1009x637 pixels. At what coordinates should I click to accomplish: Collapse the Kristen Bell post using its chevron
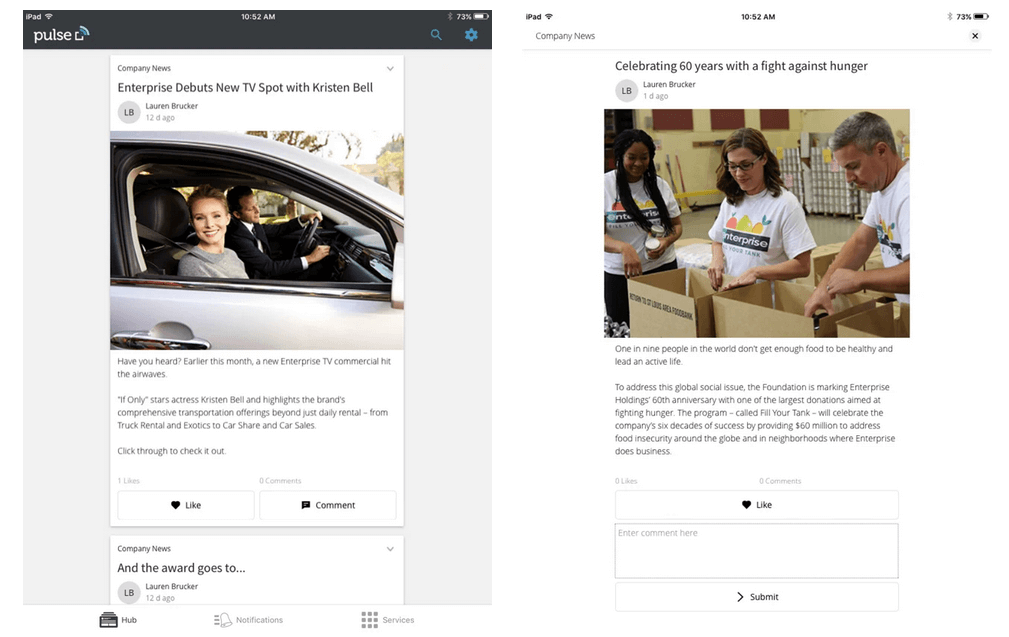[390, 68]
